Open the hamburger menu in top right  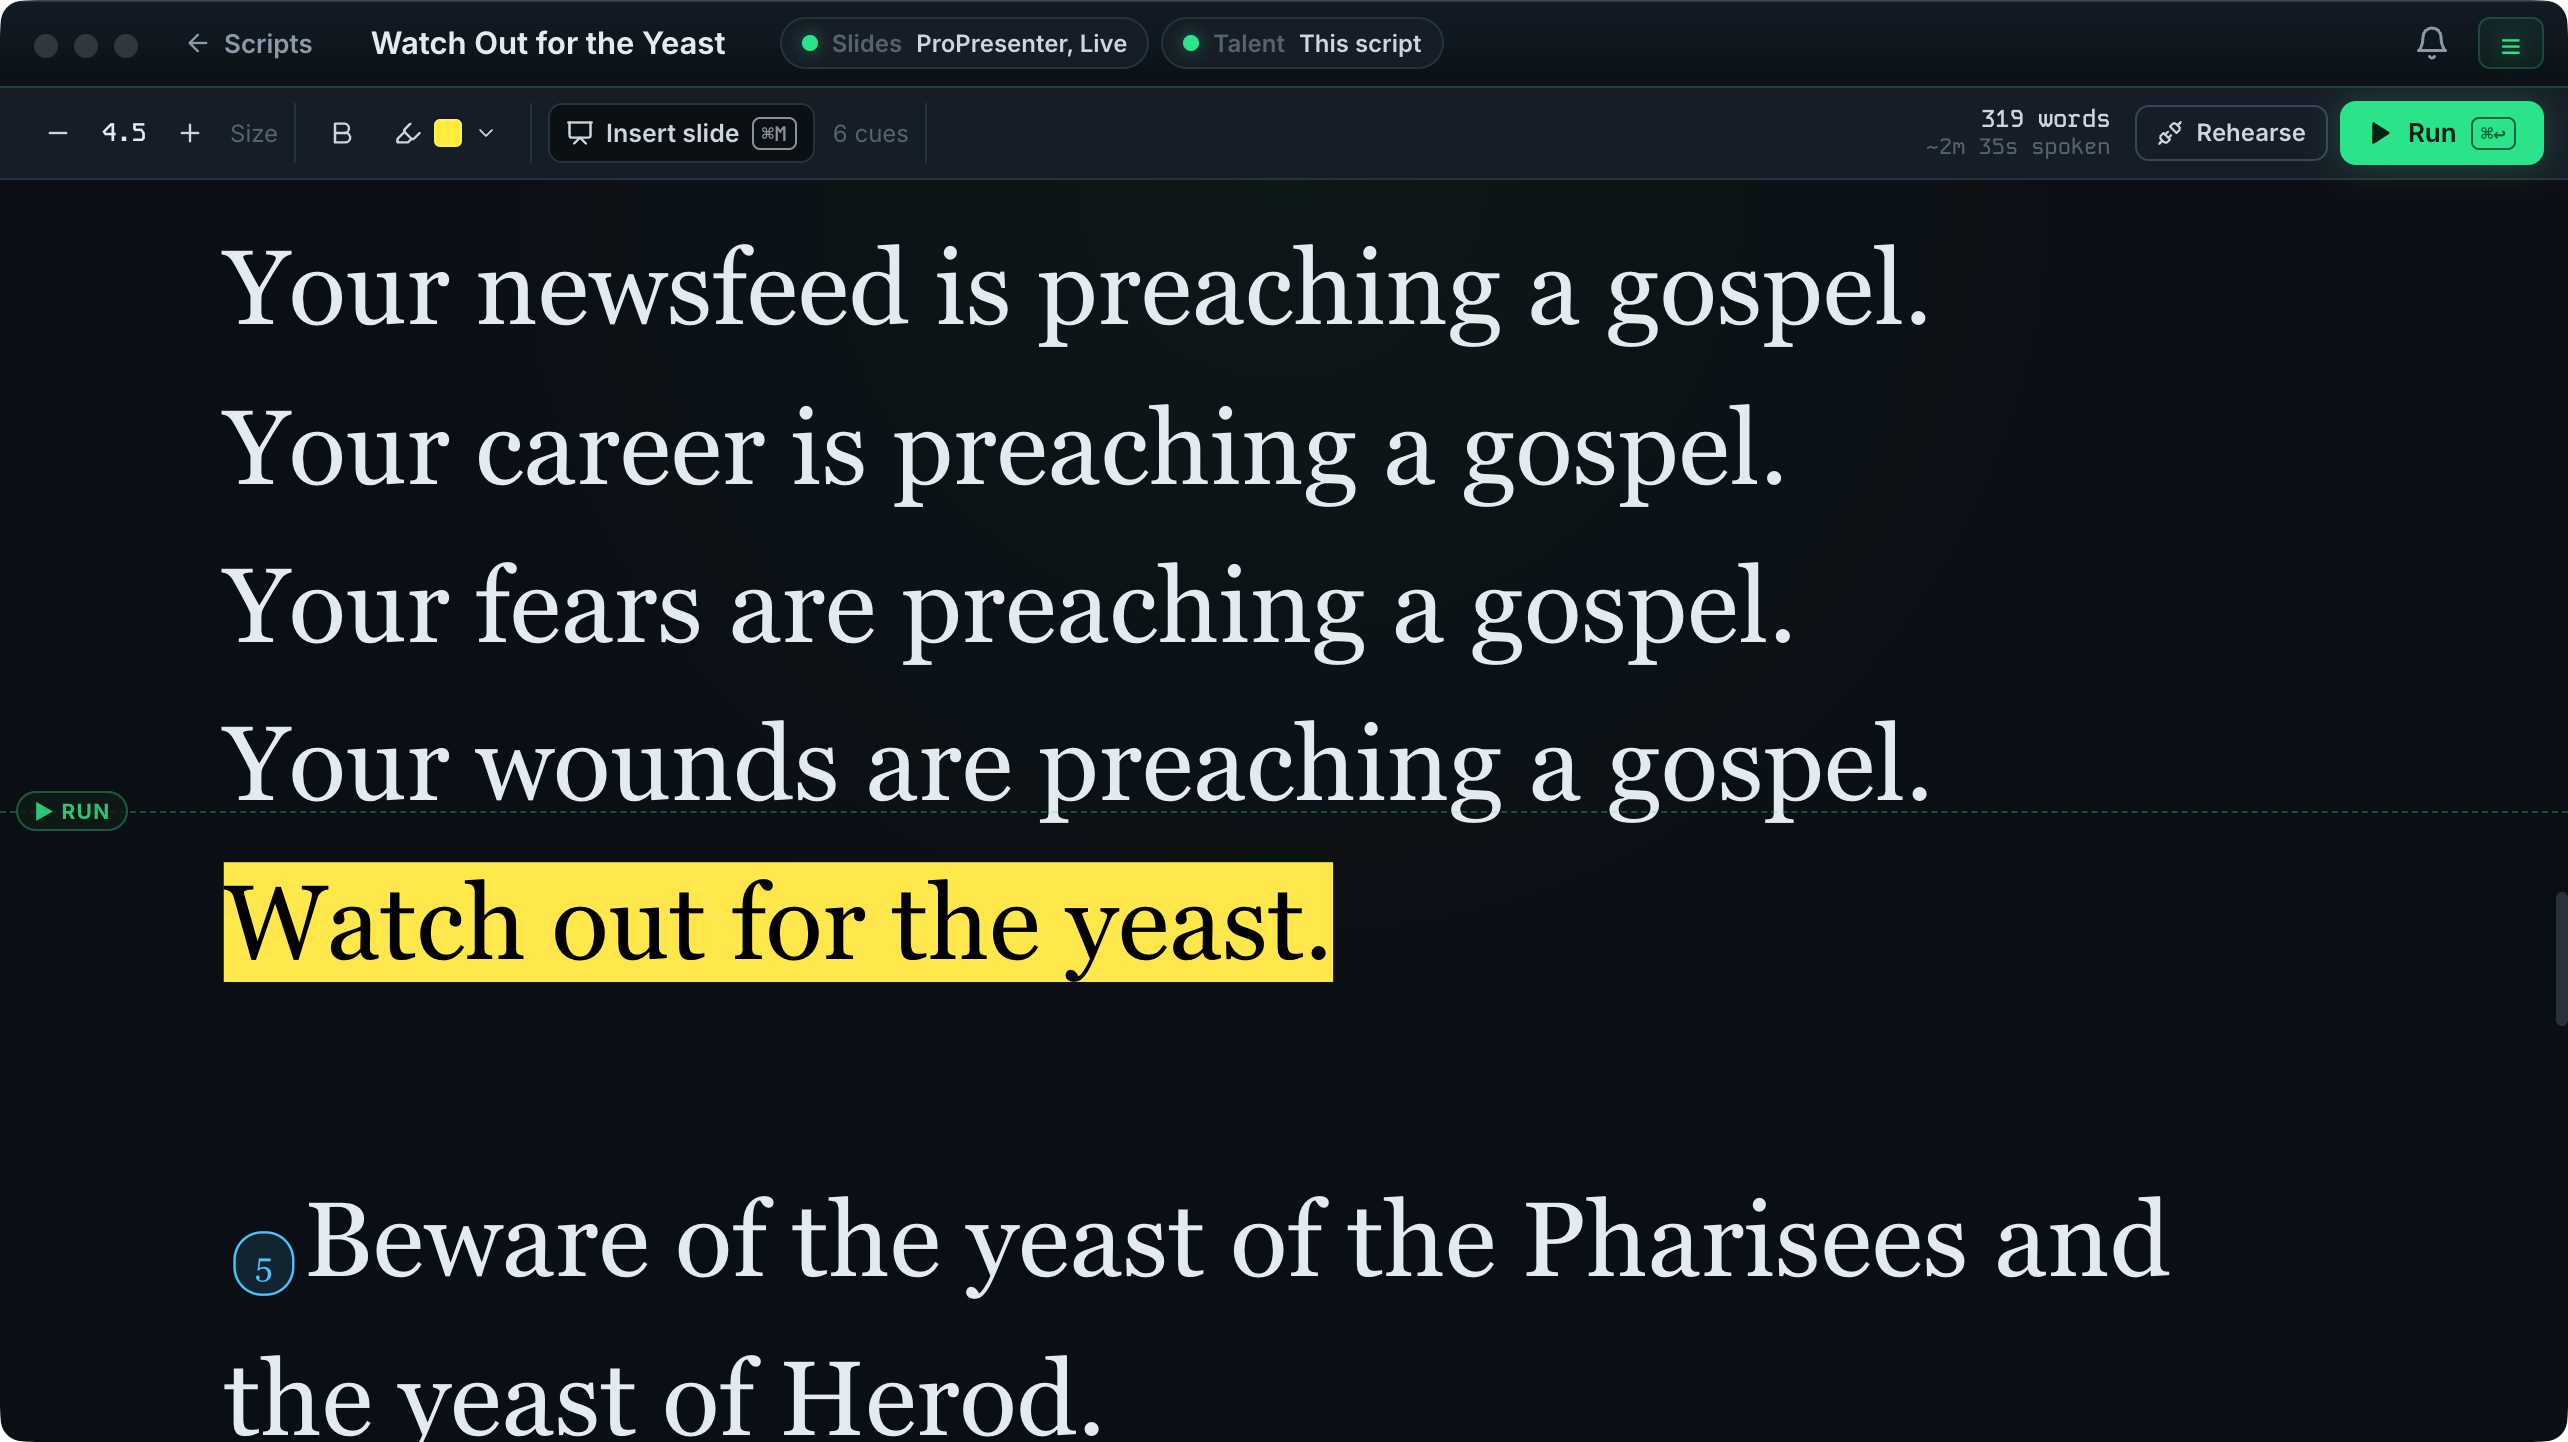pos(2510,44)
